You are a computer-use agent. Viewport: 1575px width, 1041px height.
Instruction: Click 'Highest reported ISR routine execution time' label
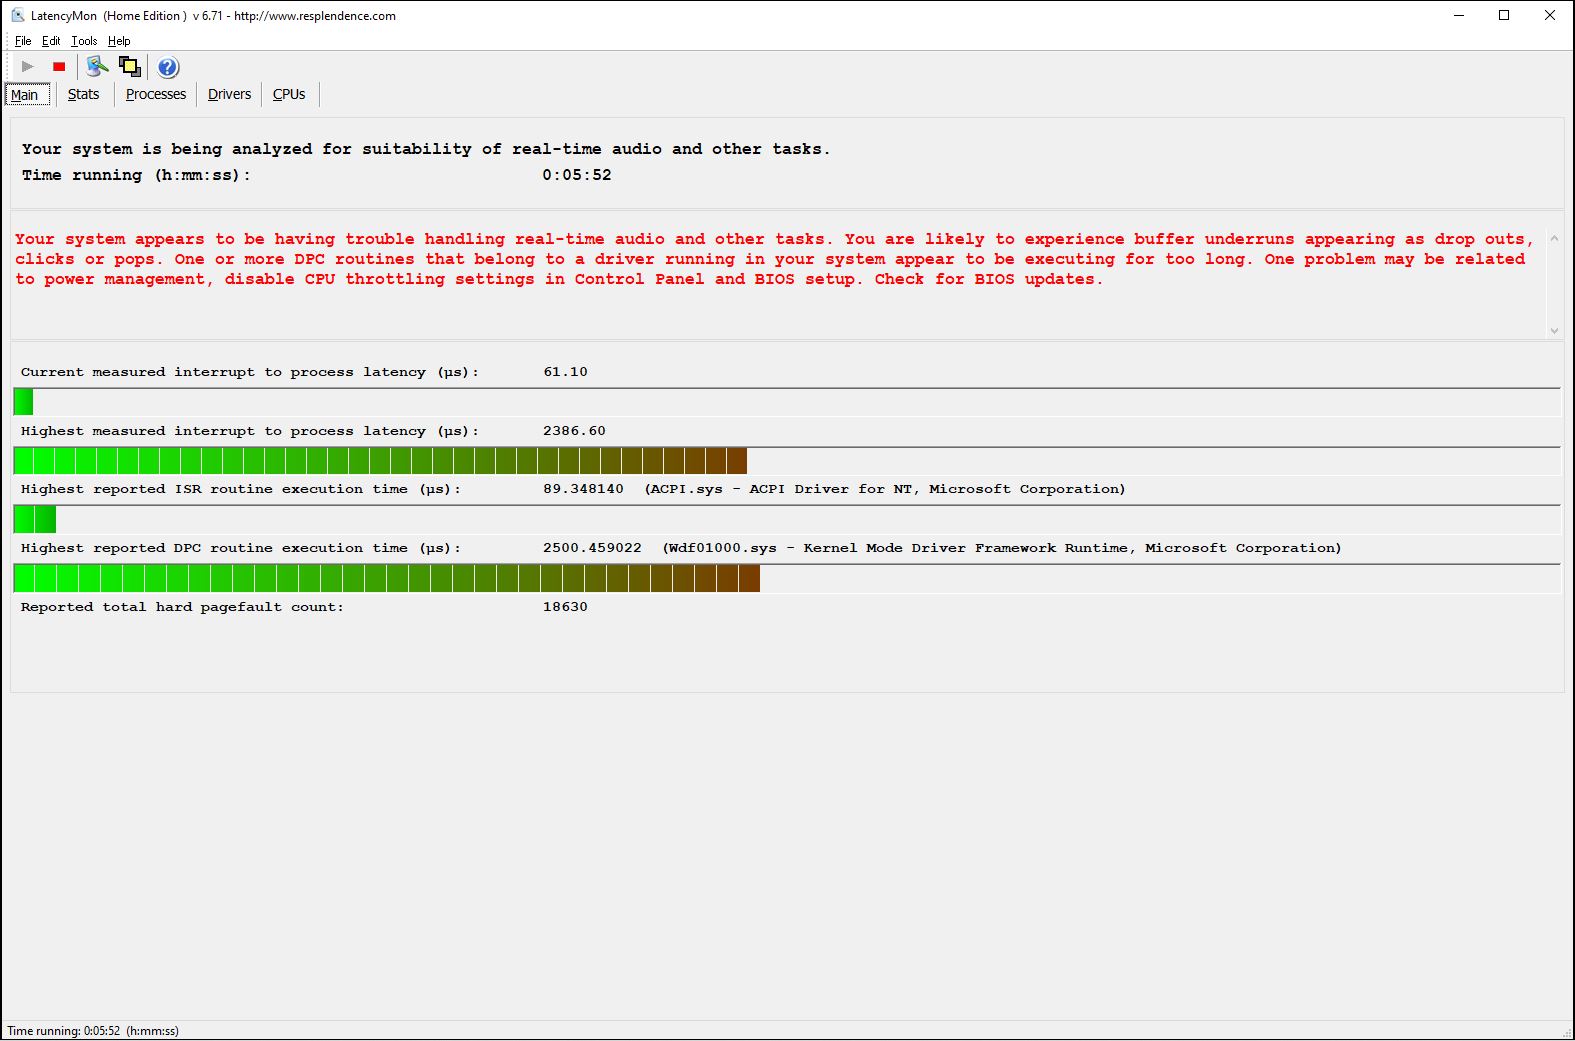241,489
